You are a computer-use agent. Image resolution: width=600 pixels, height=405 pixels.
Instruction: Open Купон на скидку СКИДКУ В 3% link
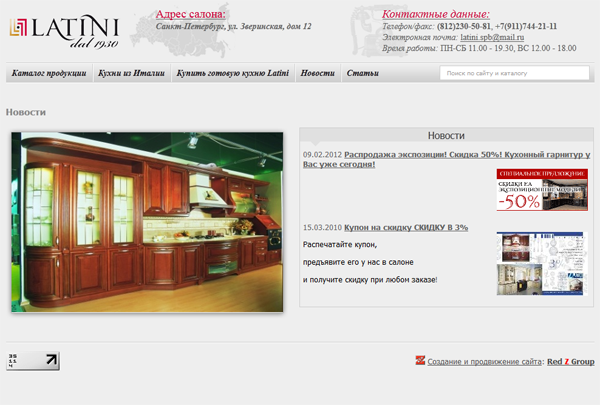406,227
